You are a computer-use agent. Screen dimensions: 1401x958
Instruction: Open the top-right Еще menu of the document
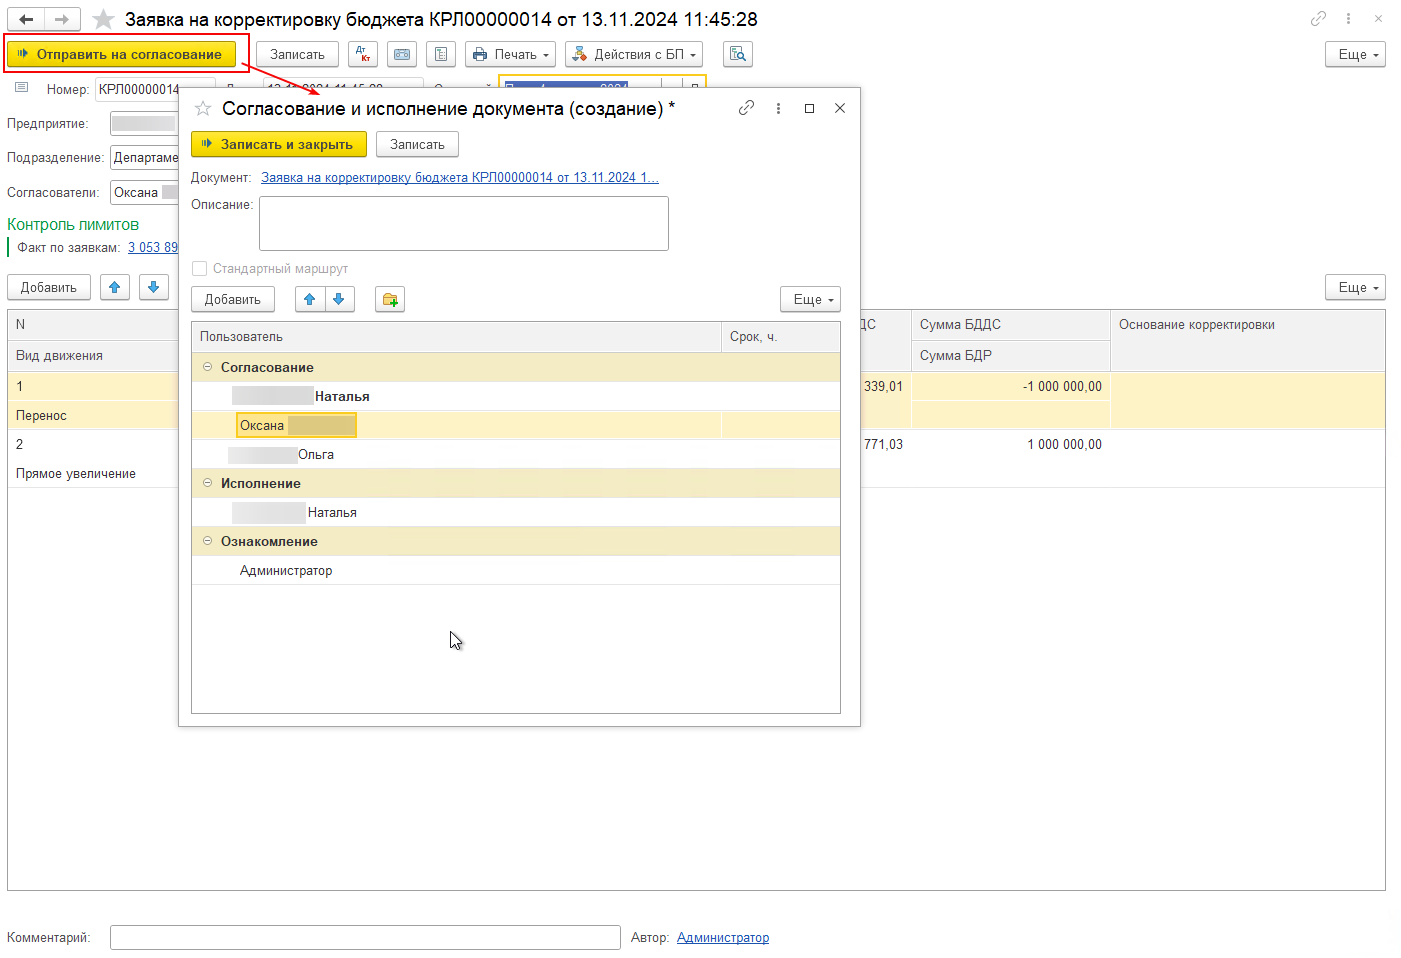tap(1355, 54)
